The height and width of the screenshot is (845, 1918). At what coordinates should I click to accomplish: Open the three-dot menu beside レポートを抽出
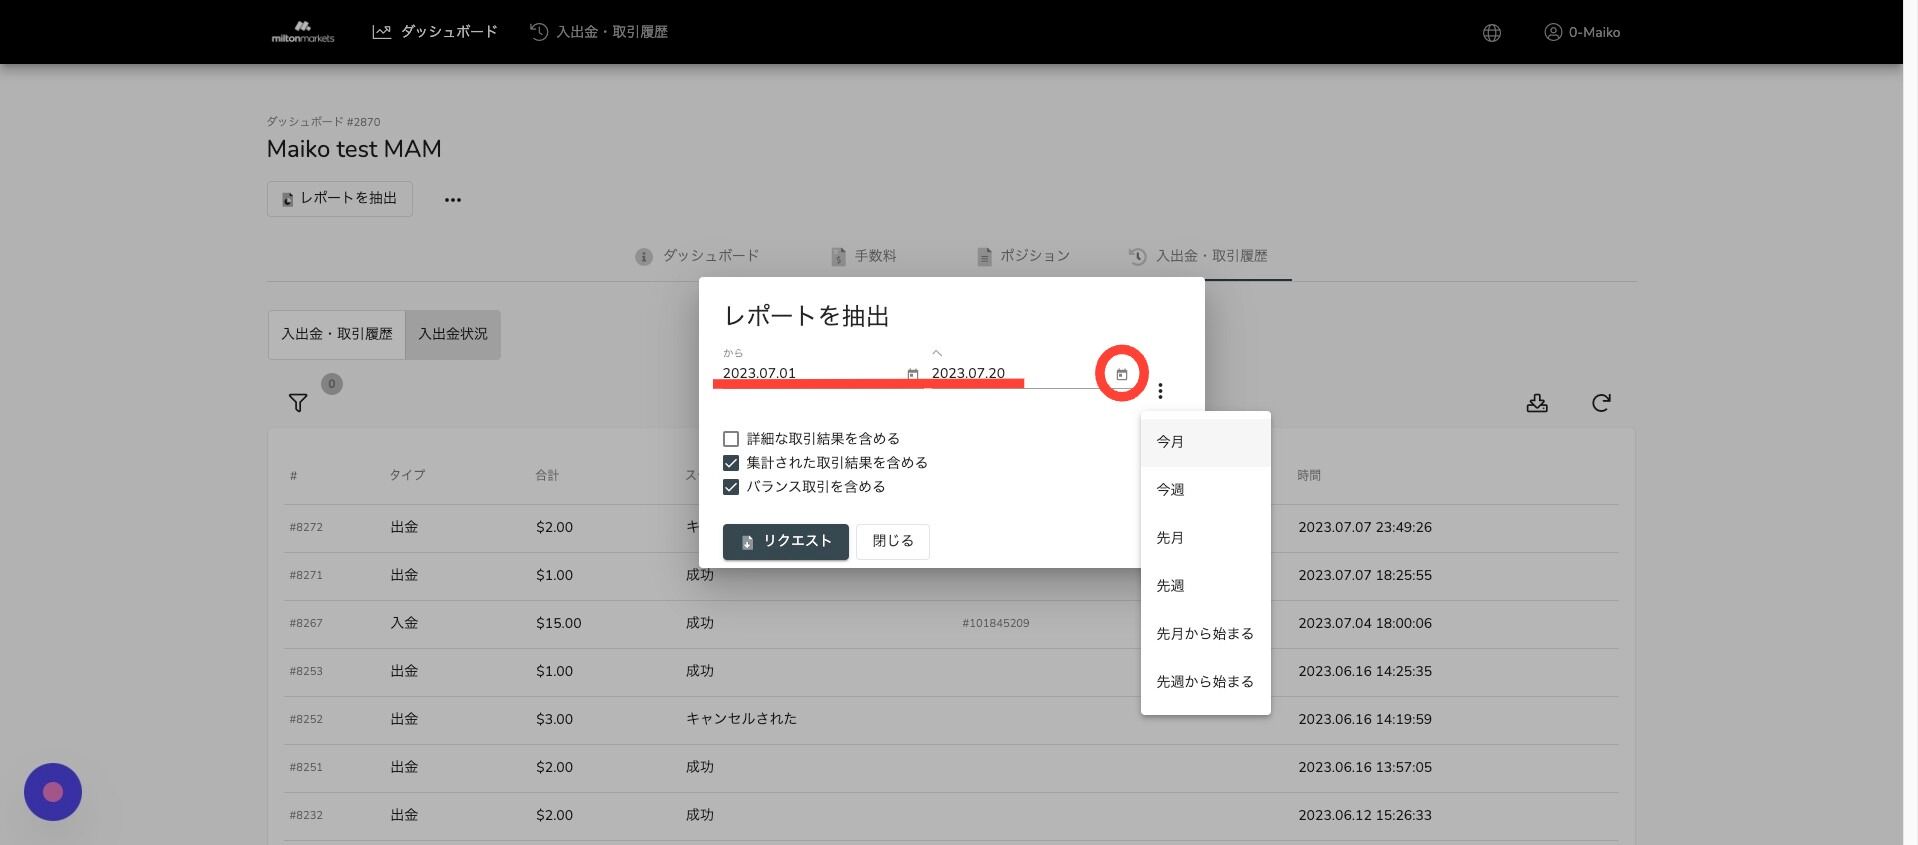coord(453,199)
